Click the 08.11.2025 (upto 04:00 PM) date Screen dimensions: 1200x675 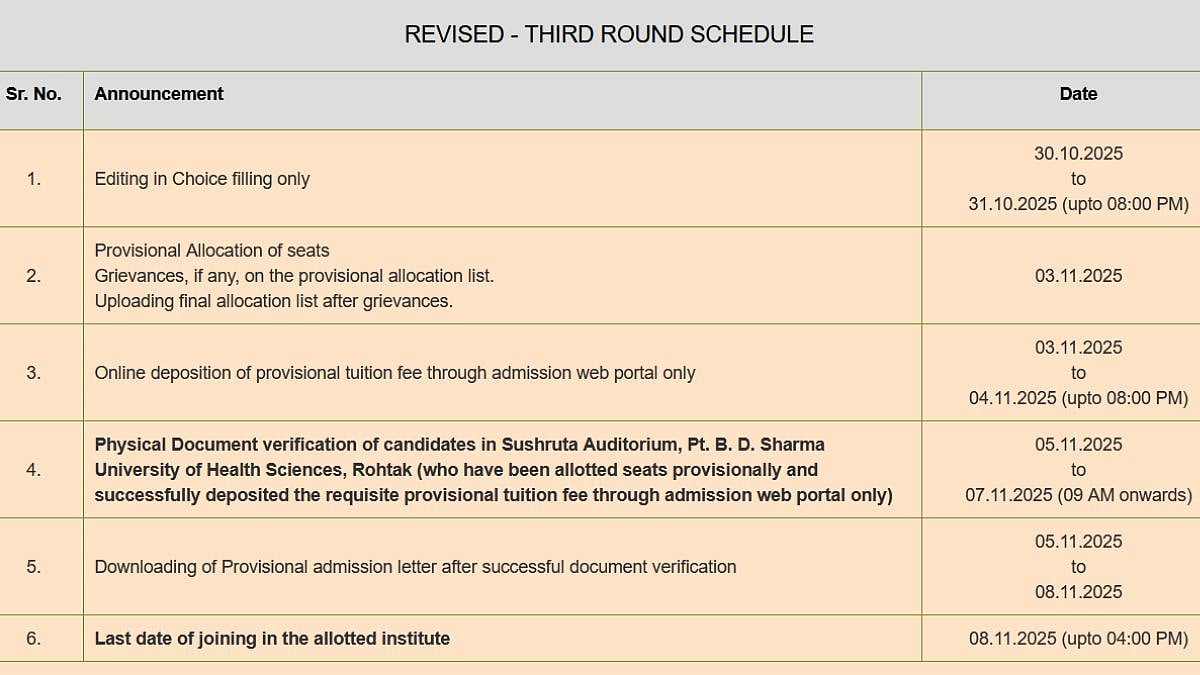(1078, 638)
